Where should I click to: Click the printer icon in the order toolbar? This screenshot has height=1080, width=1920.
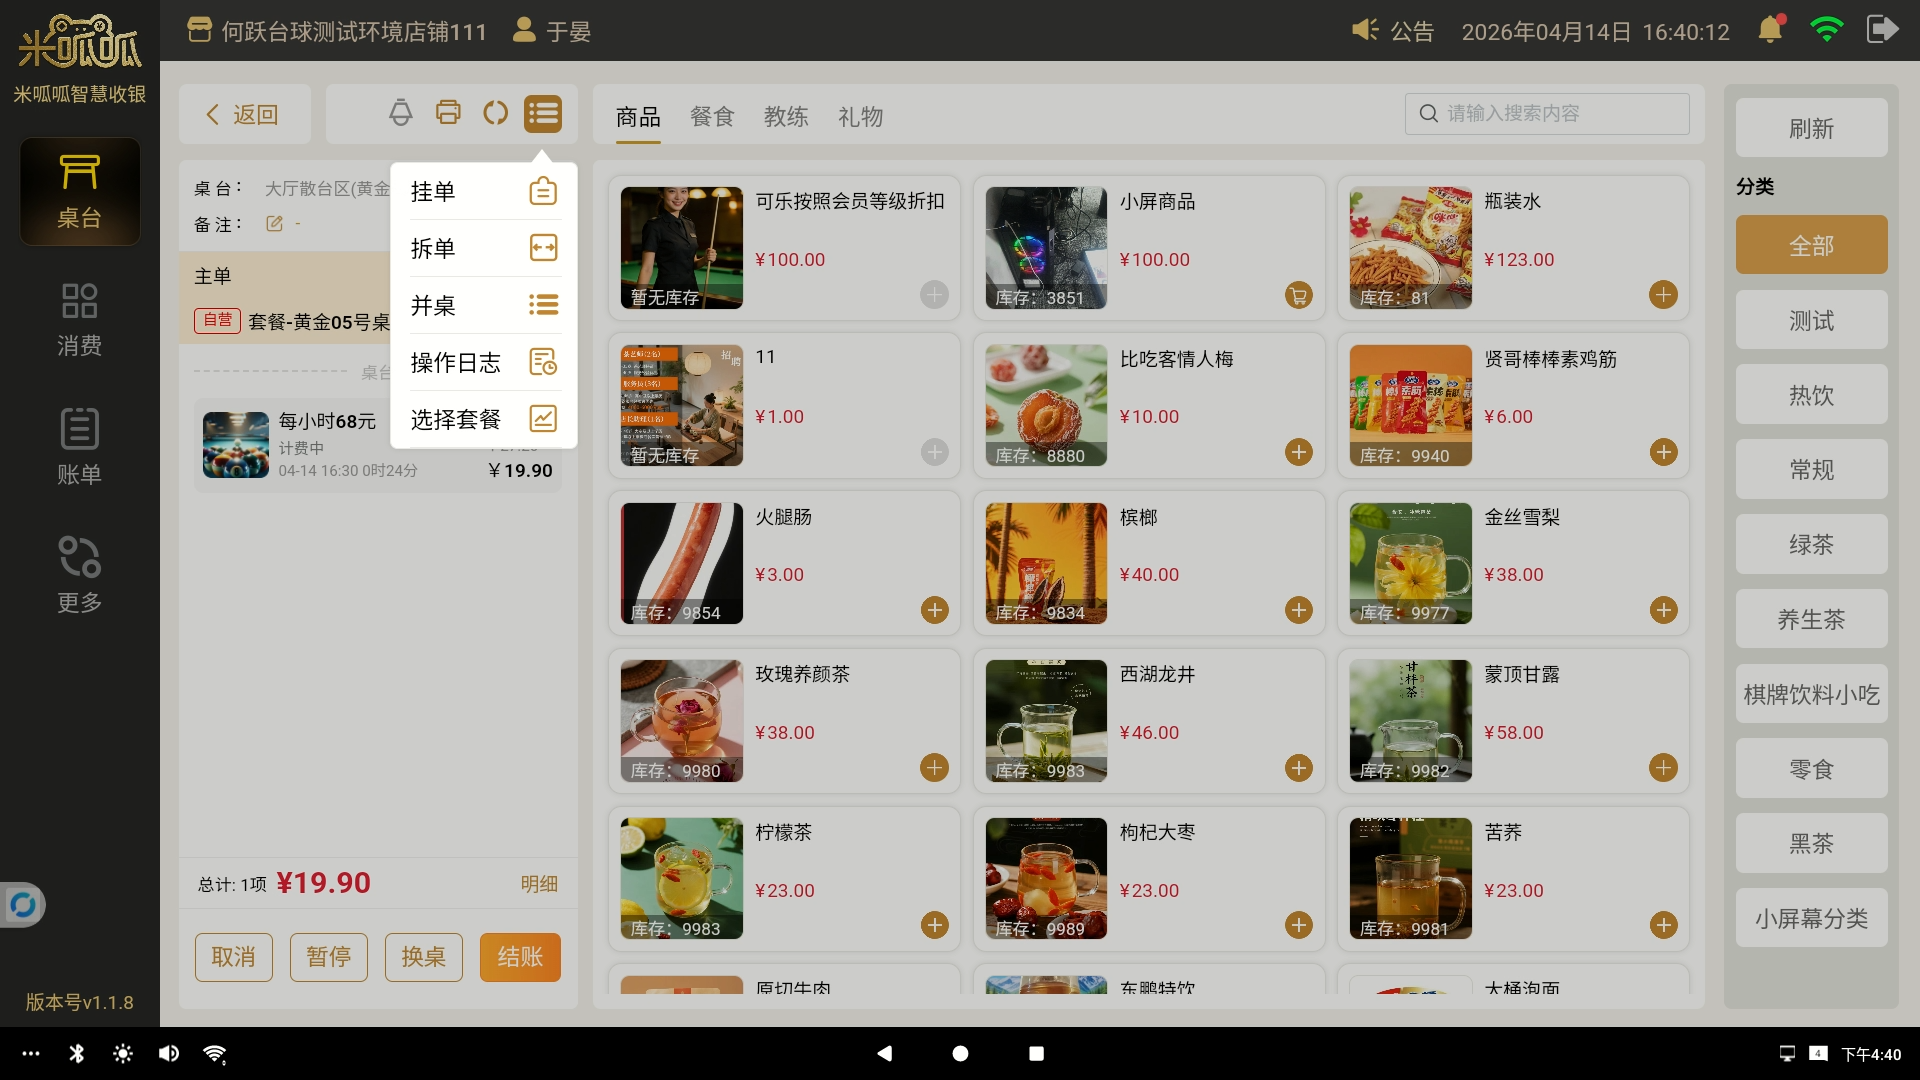[448, 113]
